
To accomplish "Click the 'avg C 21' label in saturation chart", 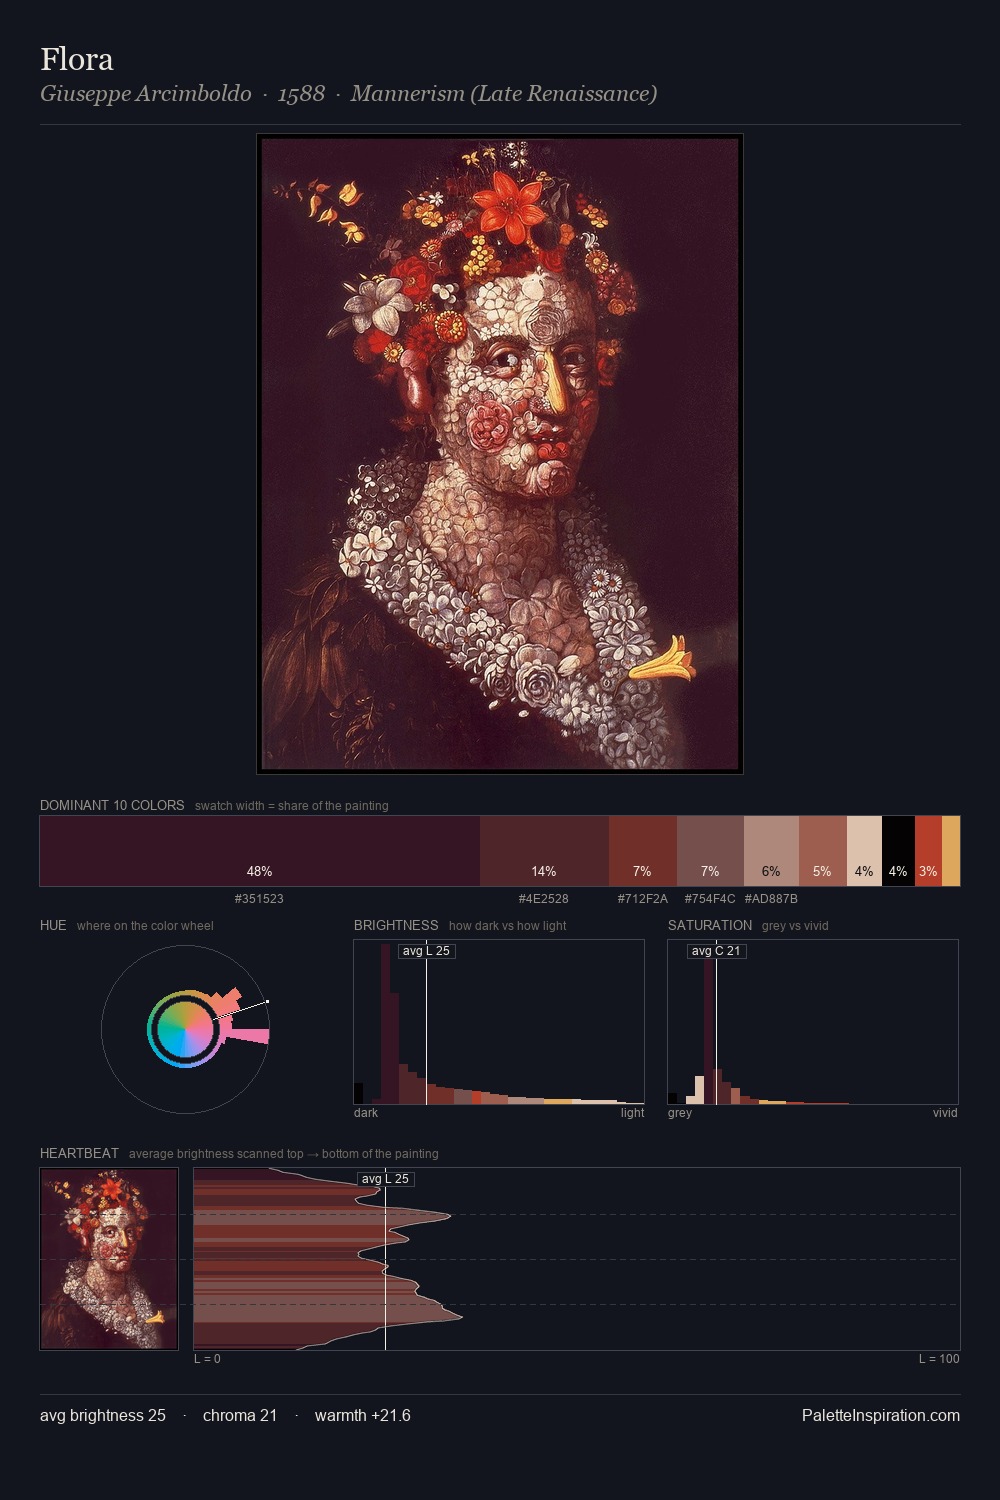I will 716,951.
